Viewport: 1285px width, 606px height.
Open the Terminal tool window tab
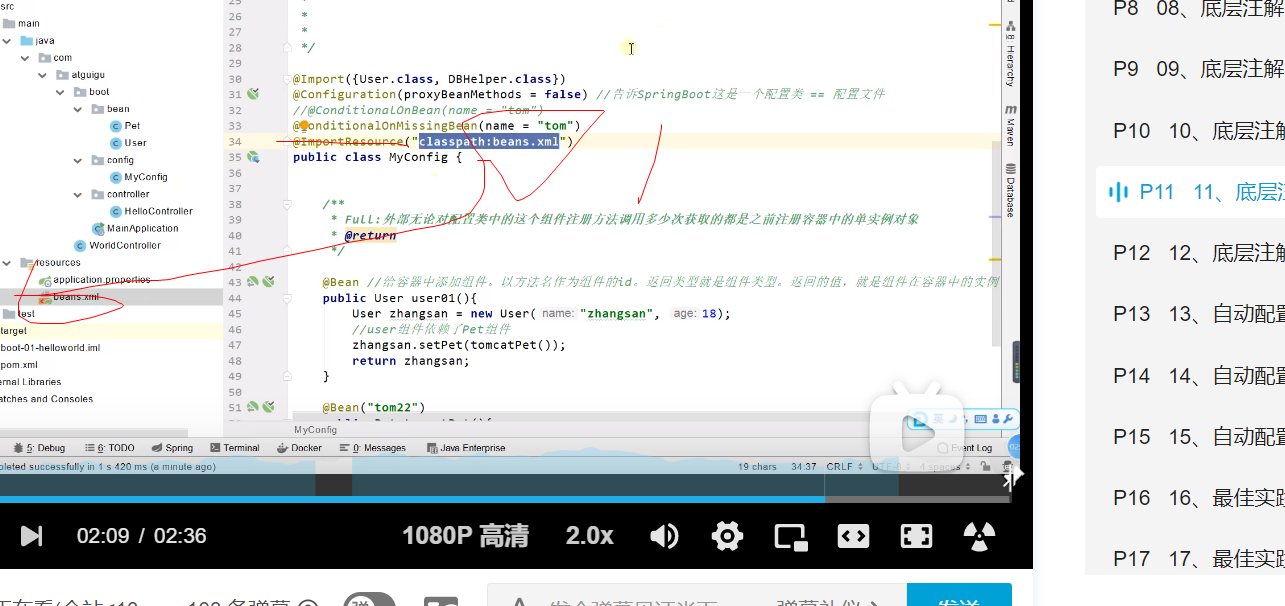235,448
